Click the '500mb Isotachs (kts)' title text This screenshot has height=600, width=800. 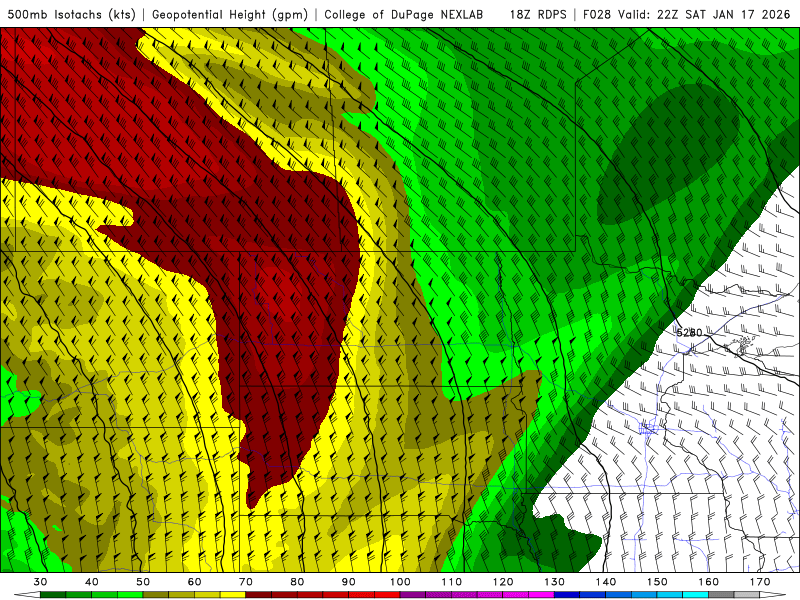coord(71,14)
